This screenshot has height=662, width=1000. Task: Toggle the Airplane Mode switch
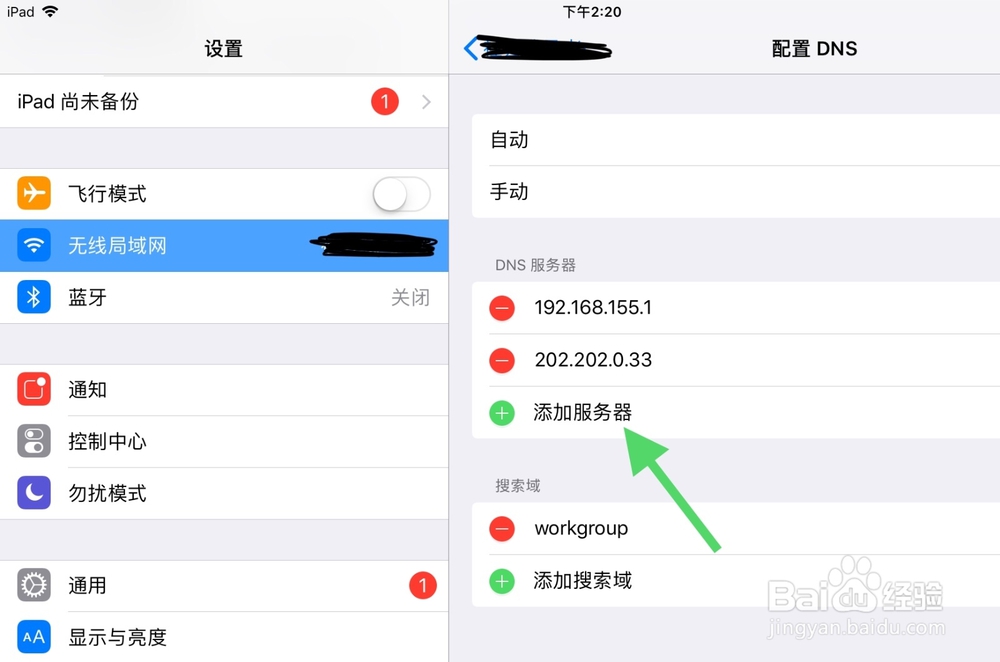401,194
